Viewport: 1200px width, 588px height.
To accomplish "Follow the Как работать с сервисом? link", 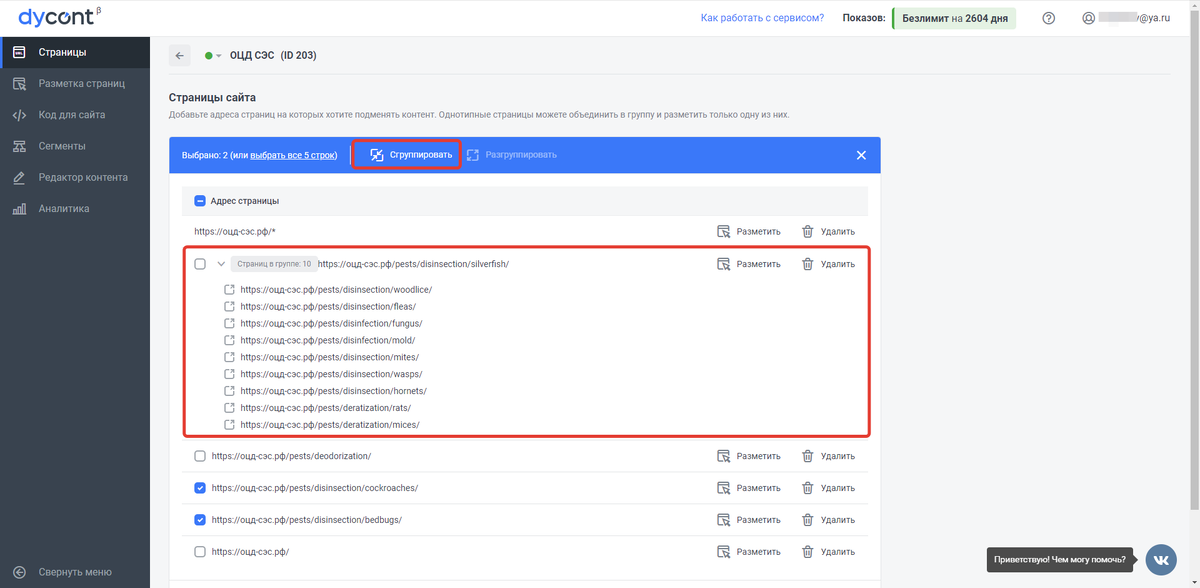I will click(762, 18).
